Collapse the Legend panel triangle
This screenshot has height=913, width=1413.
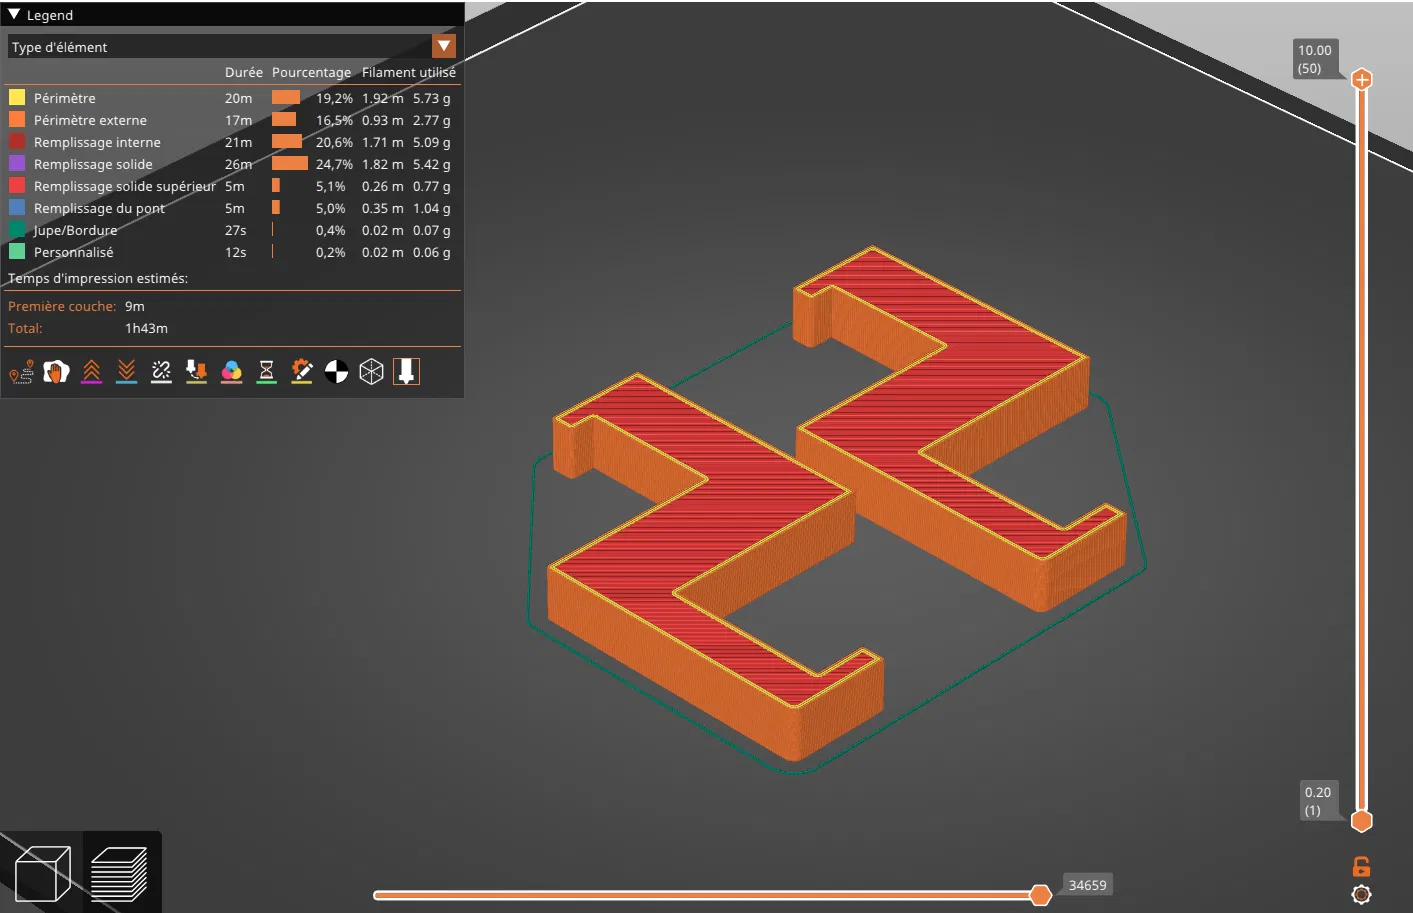click(14, 15)
